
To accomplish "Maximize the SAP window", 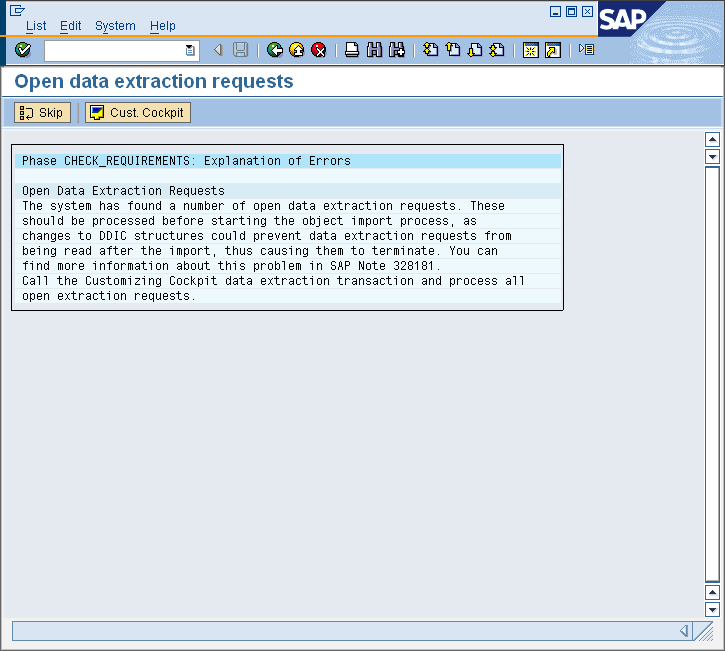I will 571,11.
